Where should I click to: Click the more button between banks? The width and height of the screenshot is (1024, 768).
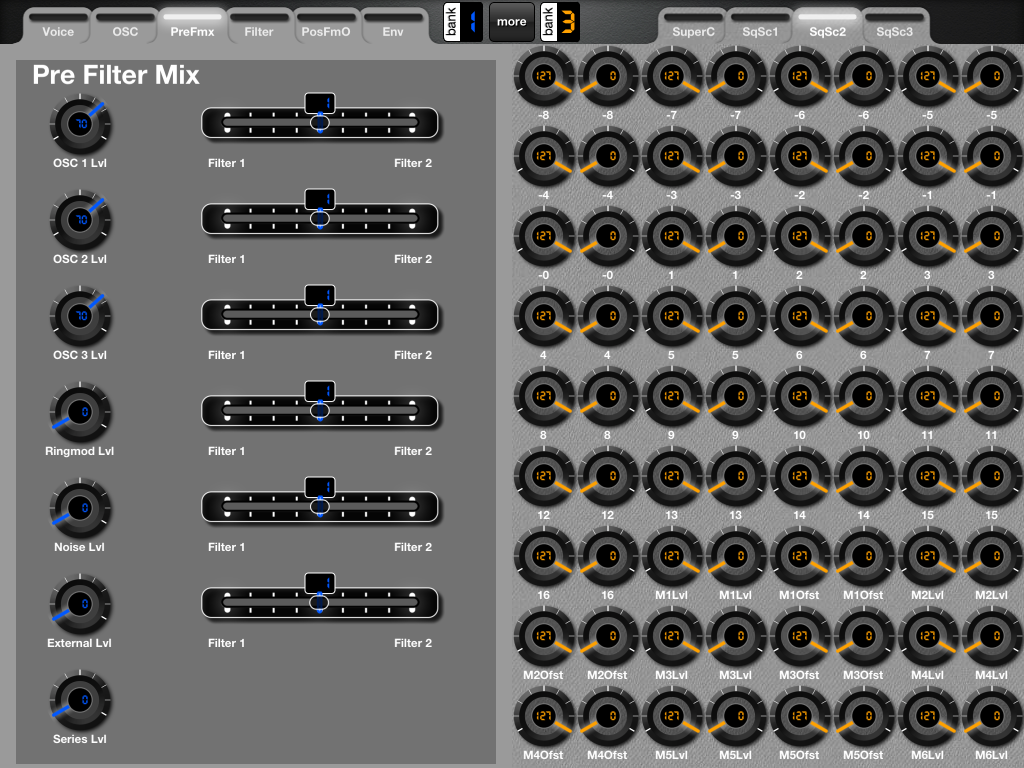pyautogui.click(x=511, y=22)
